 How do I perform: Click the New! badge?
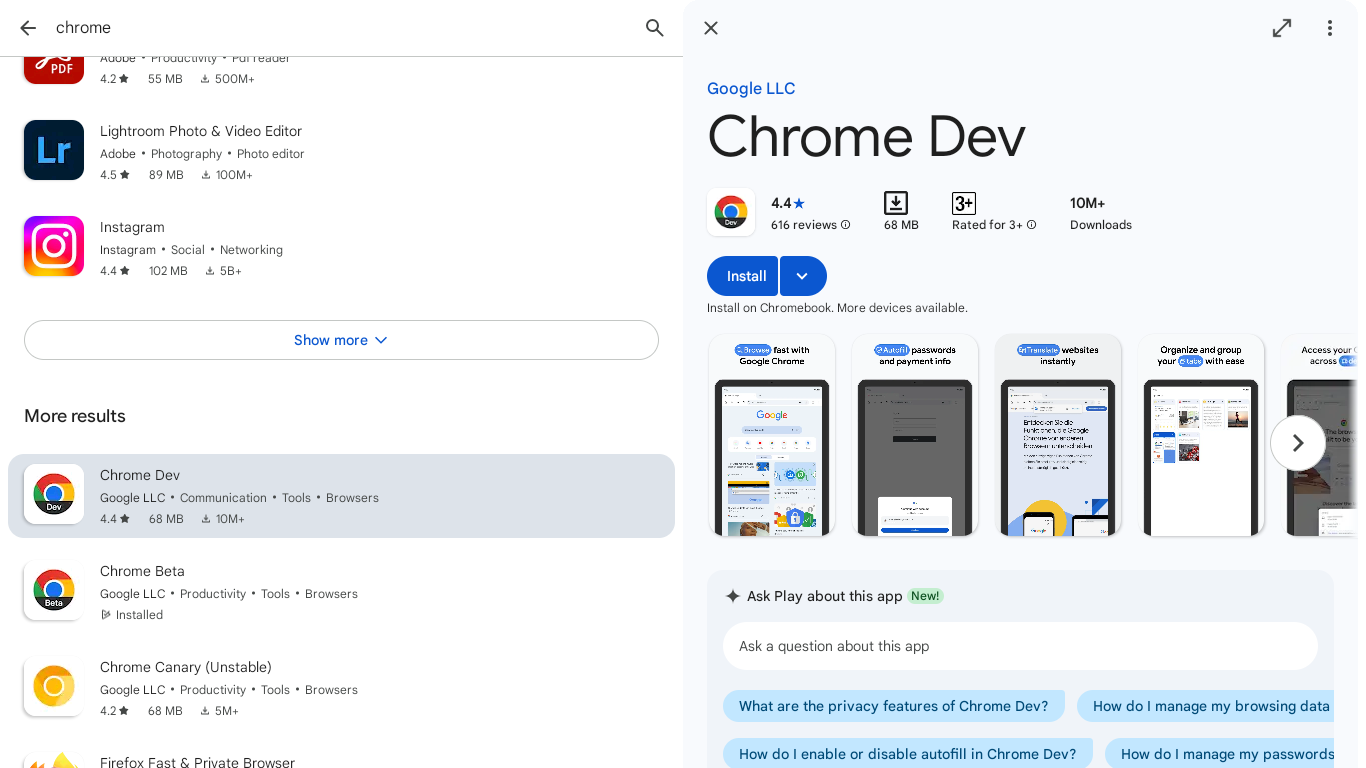[x=925, y=596]
